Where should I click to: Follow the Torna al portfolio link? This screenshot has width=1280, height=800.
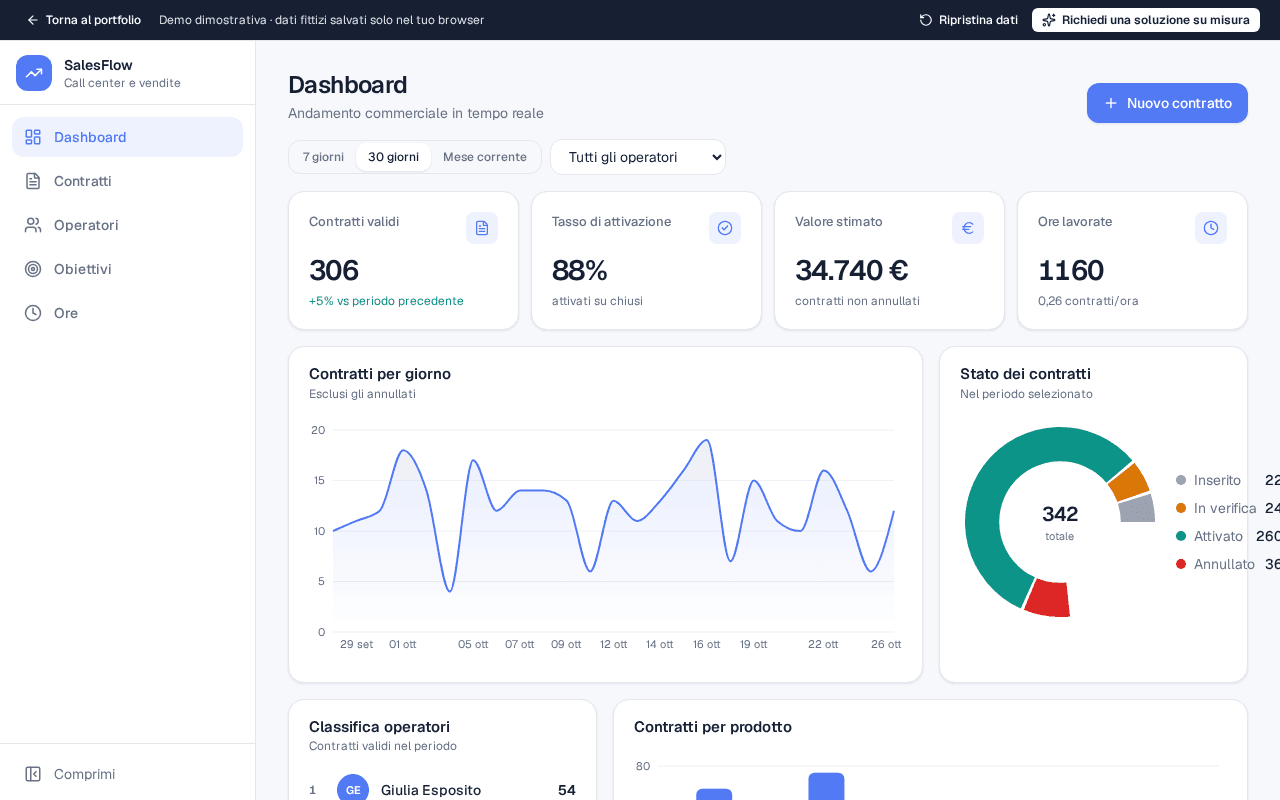[x=83, y=20]
